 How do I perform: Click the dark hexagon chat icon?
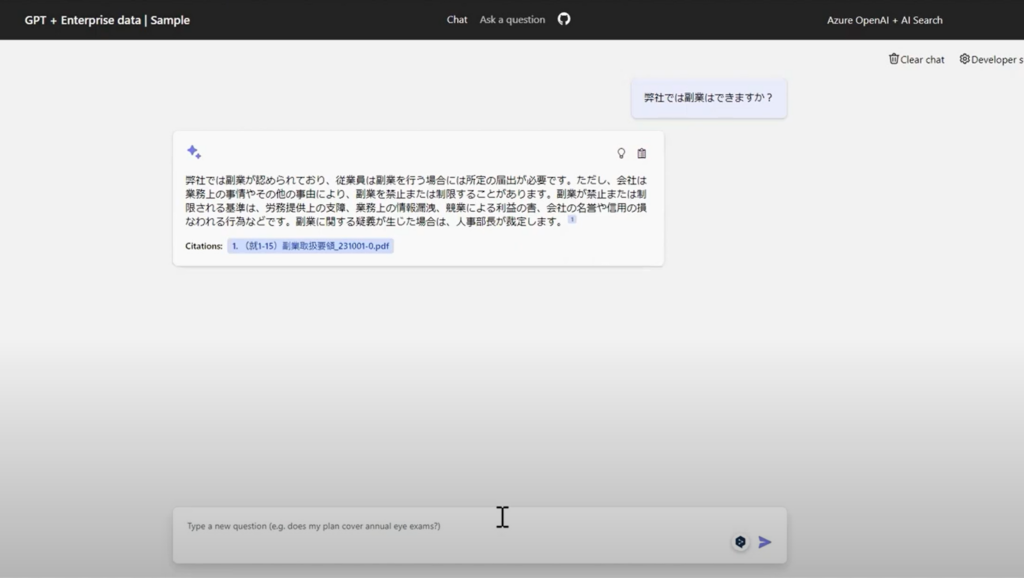740,542
